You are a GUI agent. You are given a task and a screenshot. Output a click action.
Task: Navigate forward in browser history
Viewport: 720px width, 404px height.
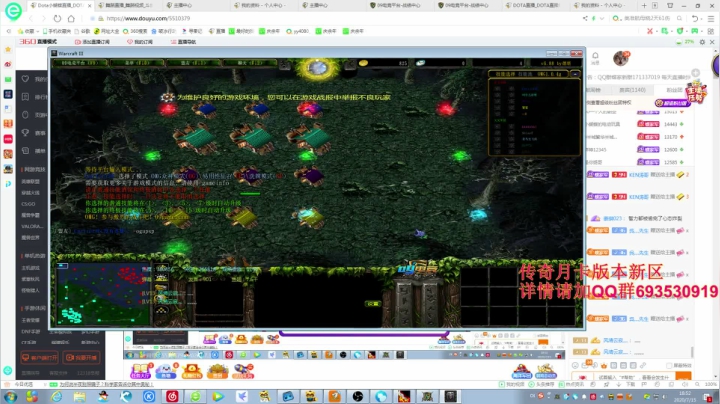point(44,19)
